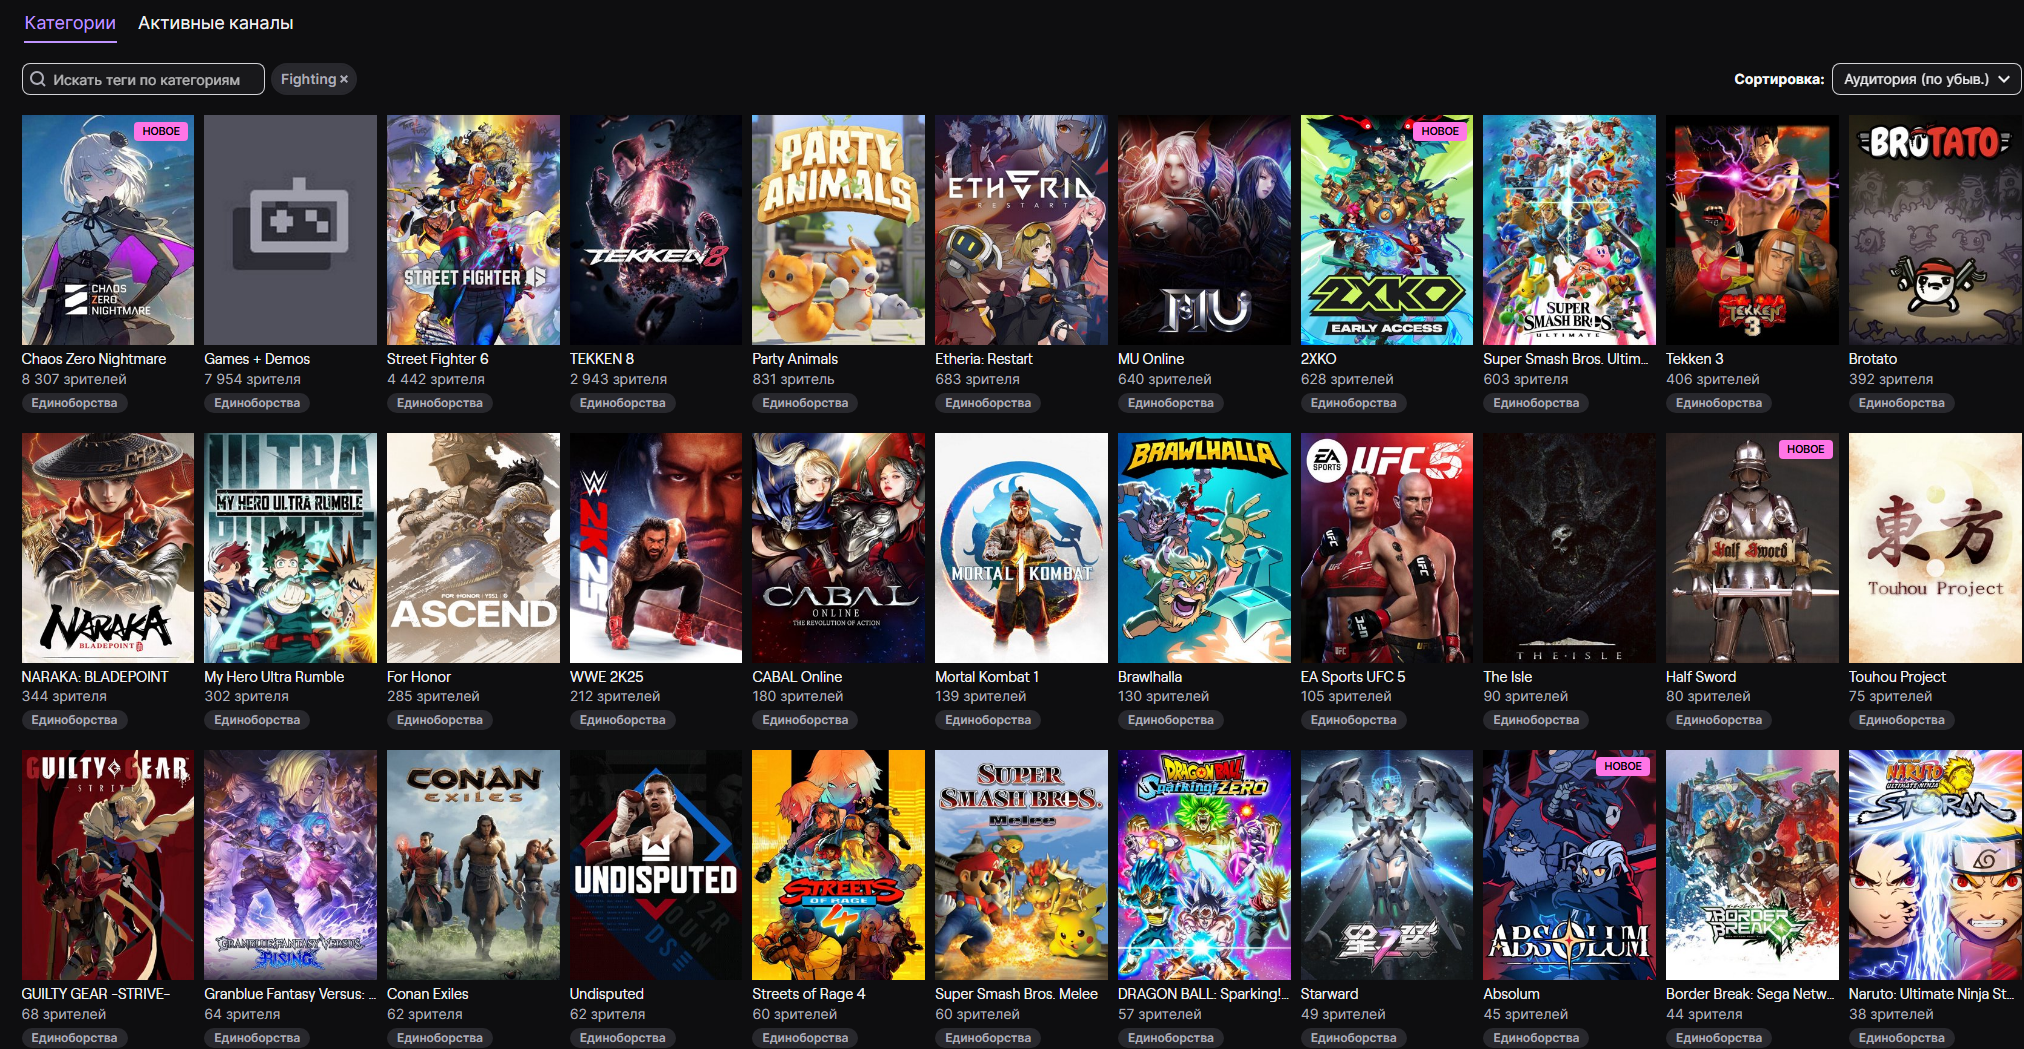This screenshot has height=1049, width=2024.
Task: Open the Granblue Fantasy Versus: Rising cover
Action: [290, 865]
